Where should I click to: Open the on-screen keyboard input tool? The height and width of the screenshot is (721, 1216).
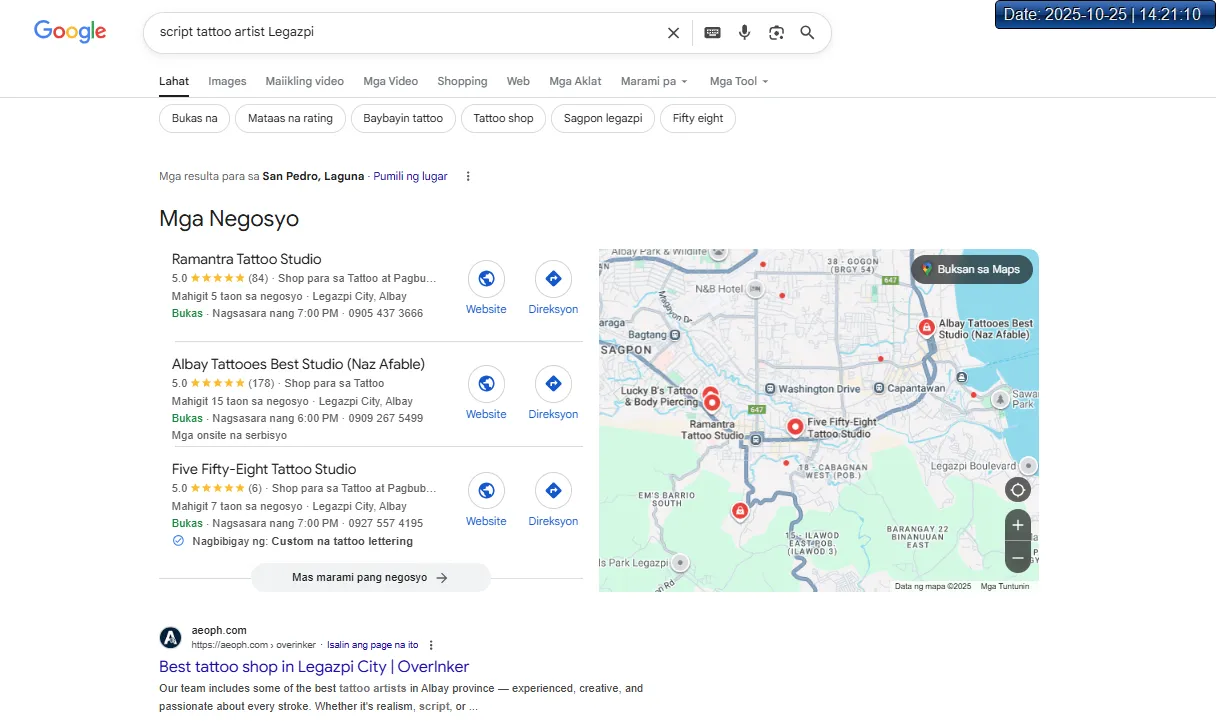click(712, 33)
